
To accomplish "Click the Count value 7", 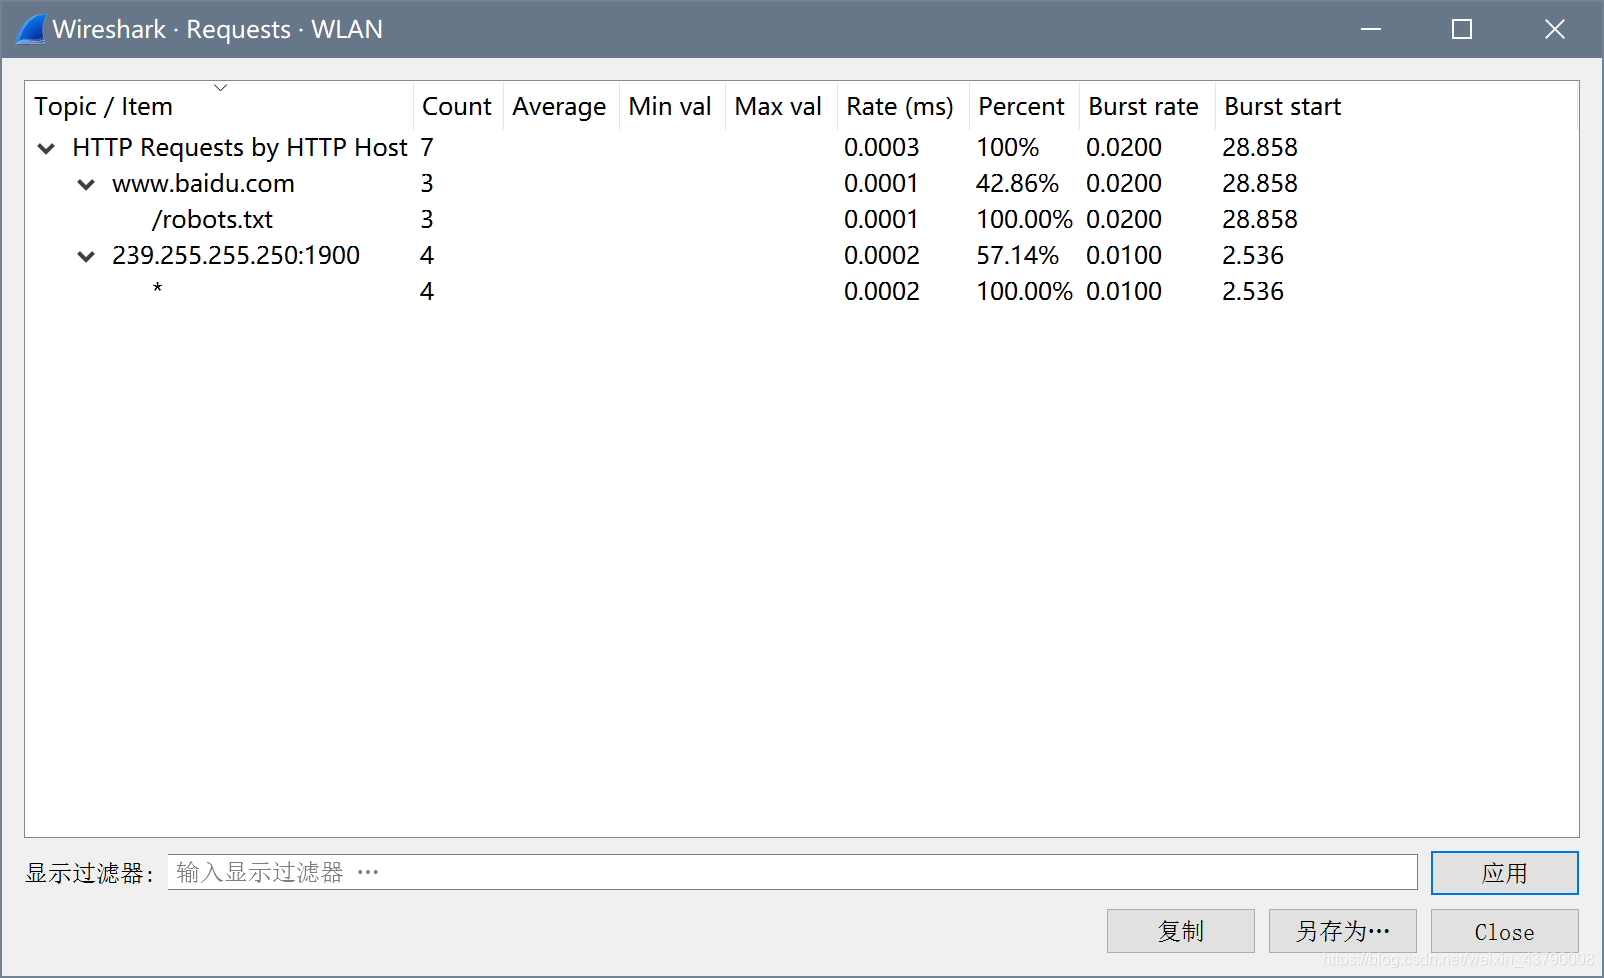I will [x=427, y=148].
